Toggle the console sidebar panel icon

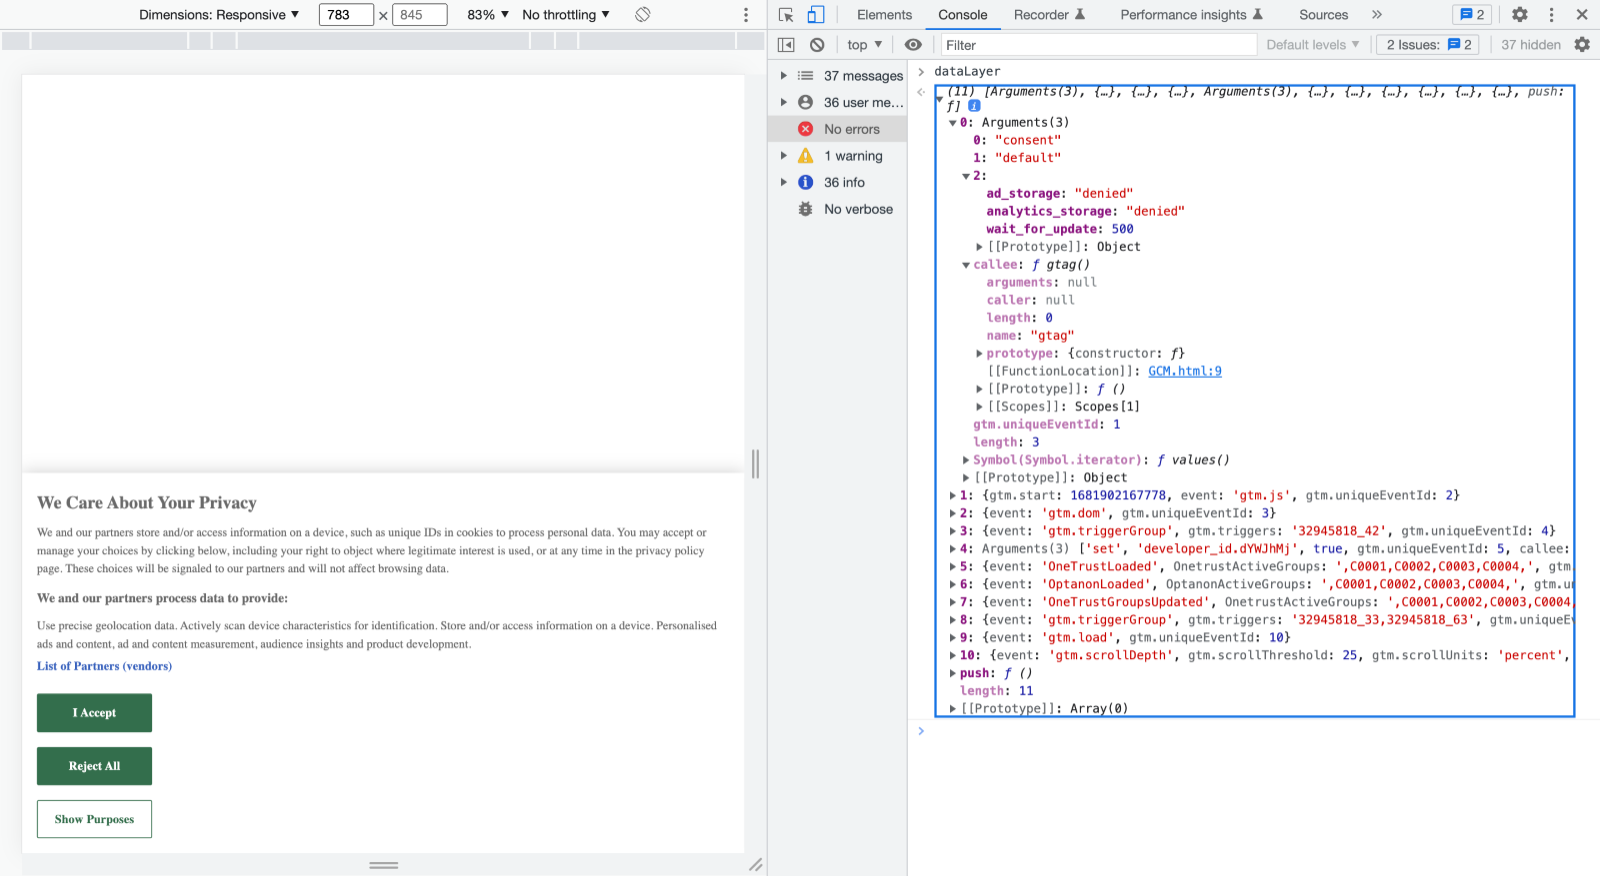tap(786, 45)
